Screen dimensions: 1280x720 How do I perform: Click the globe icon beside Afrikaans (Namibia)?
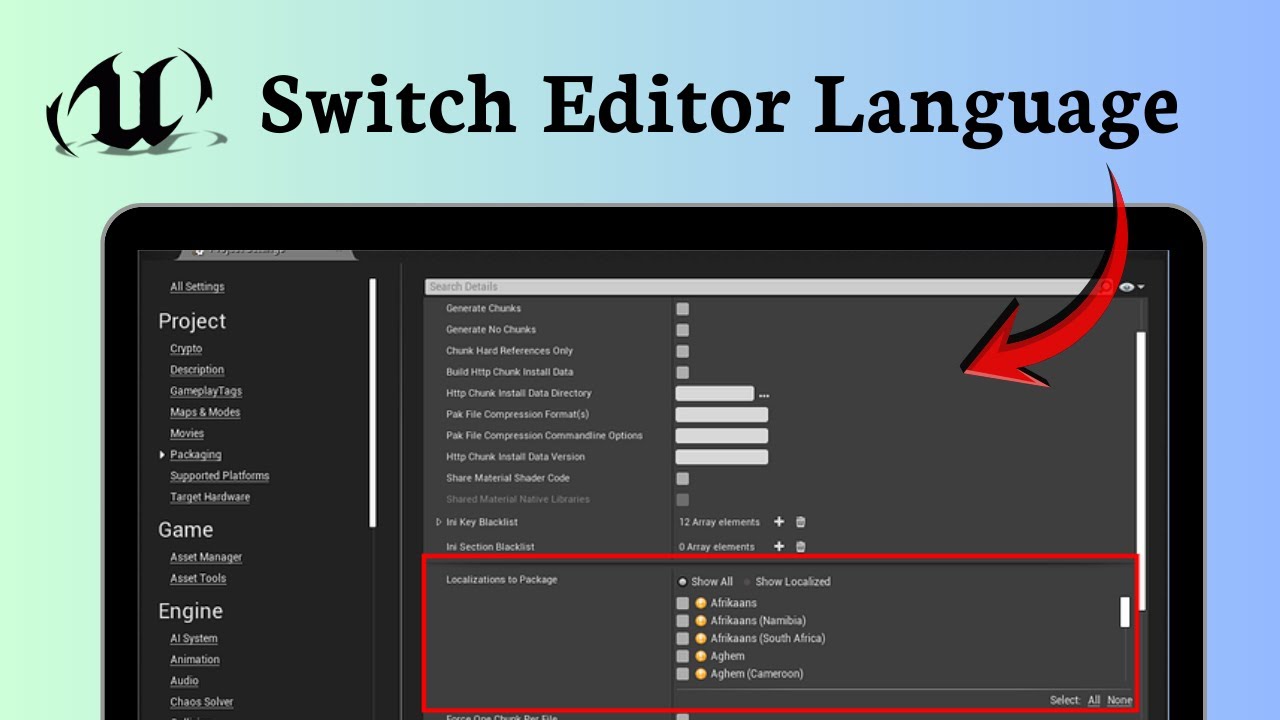701,621
